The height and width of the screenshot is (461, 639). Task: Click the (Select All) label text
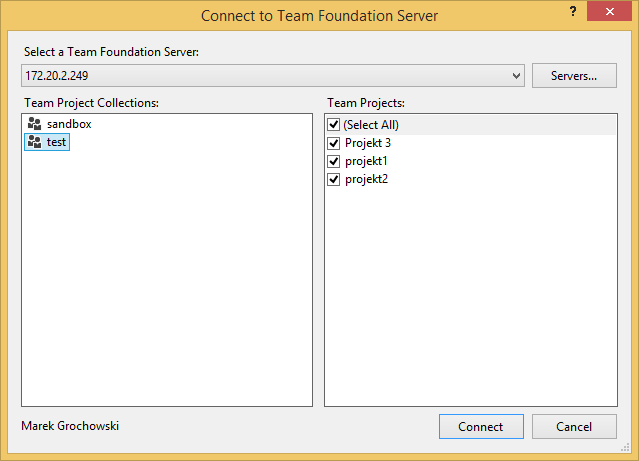point(372,125)
